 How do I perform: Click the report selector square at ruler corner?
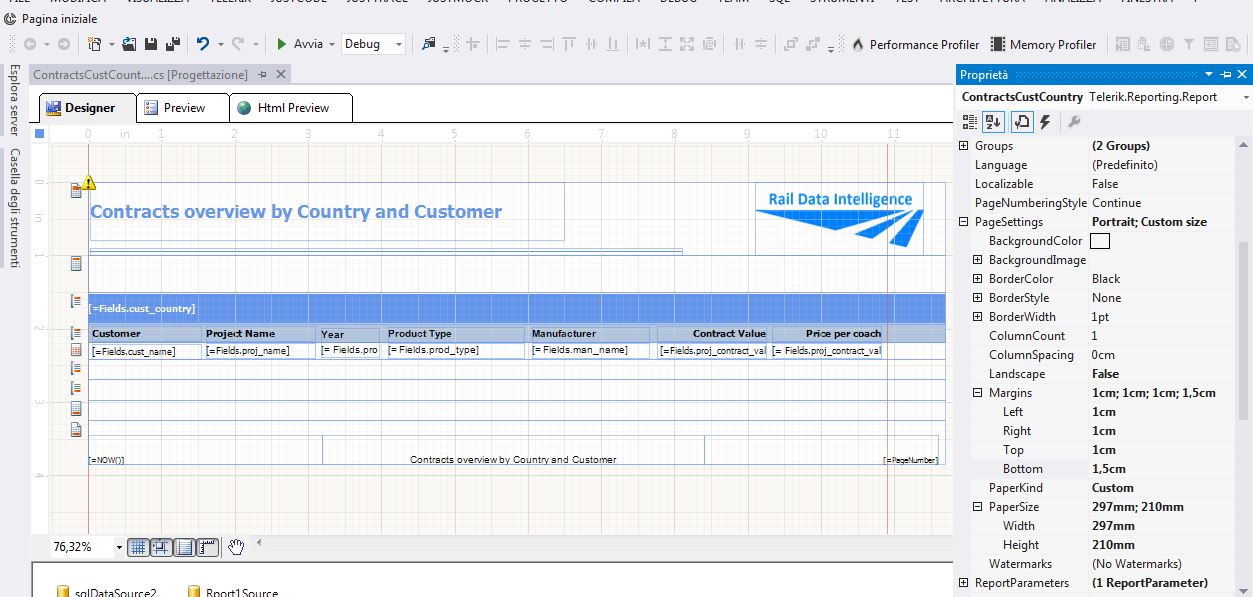[x=40, y=133]
